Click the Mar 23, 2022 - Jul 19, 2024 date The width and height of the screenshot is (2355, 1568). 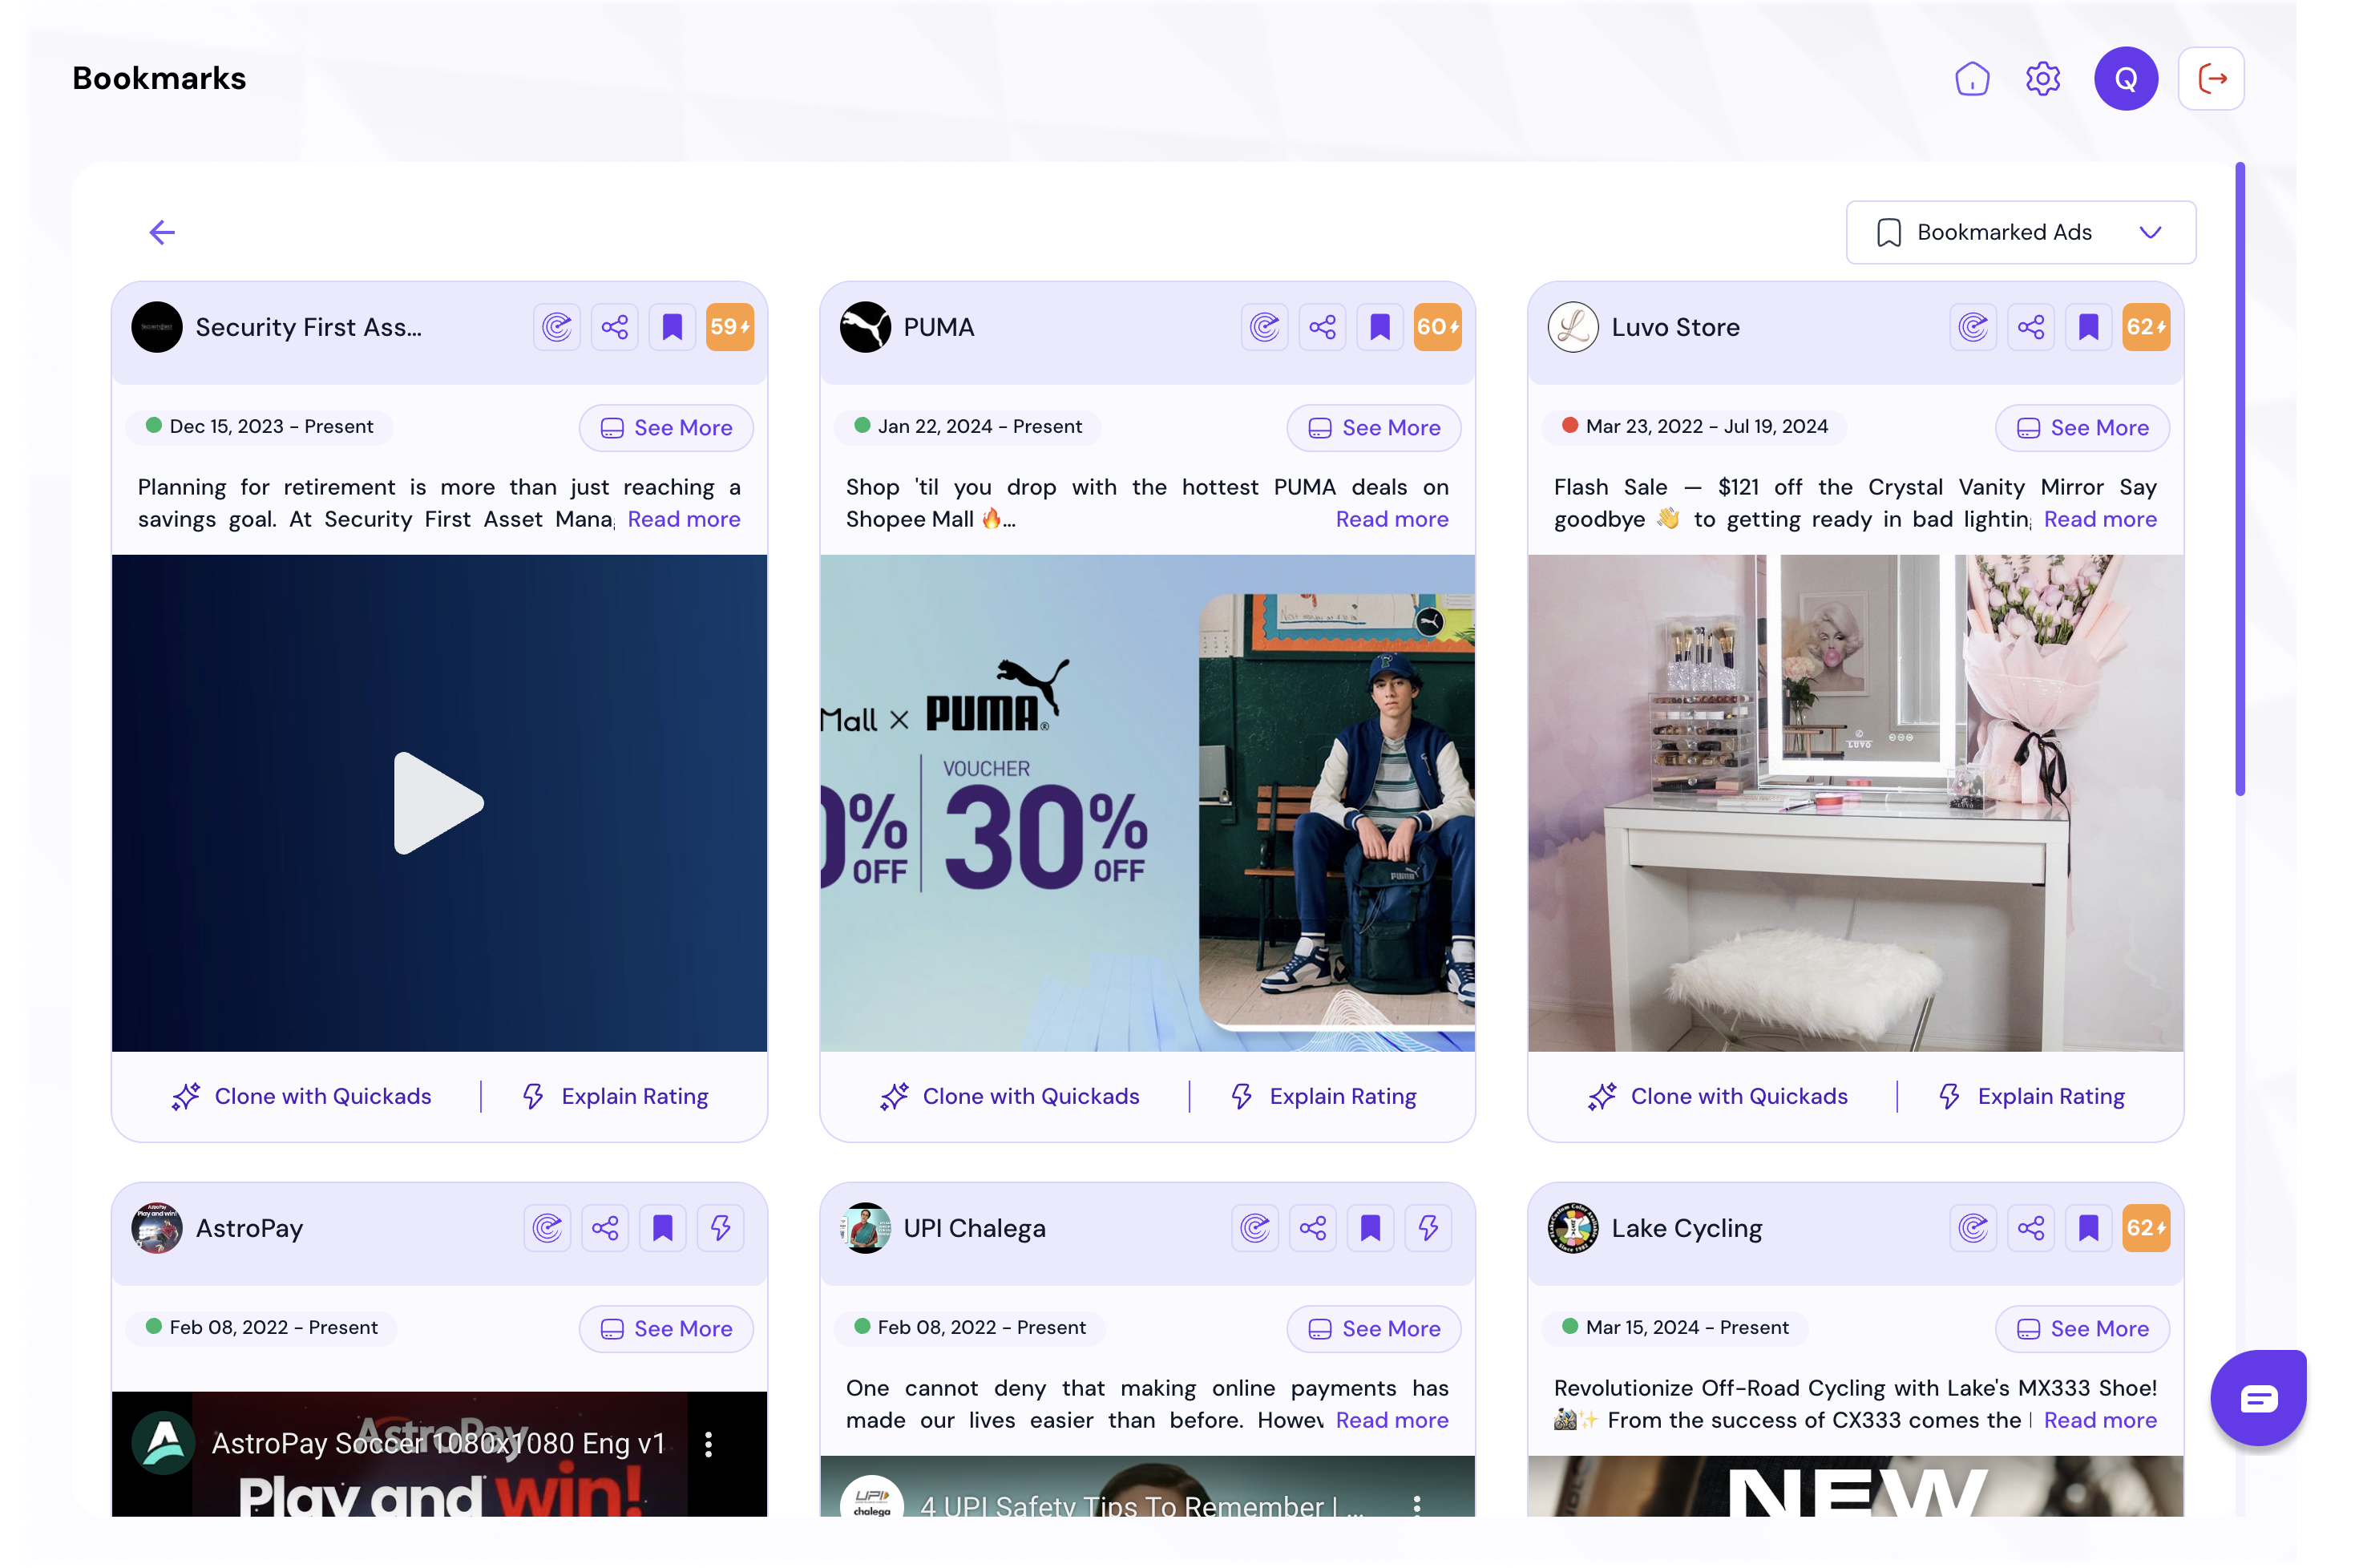click(x=1706, y=427)
